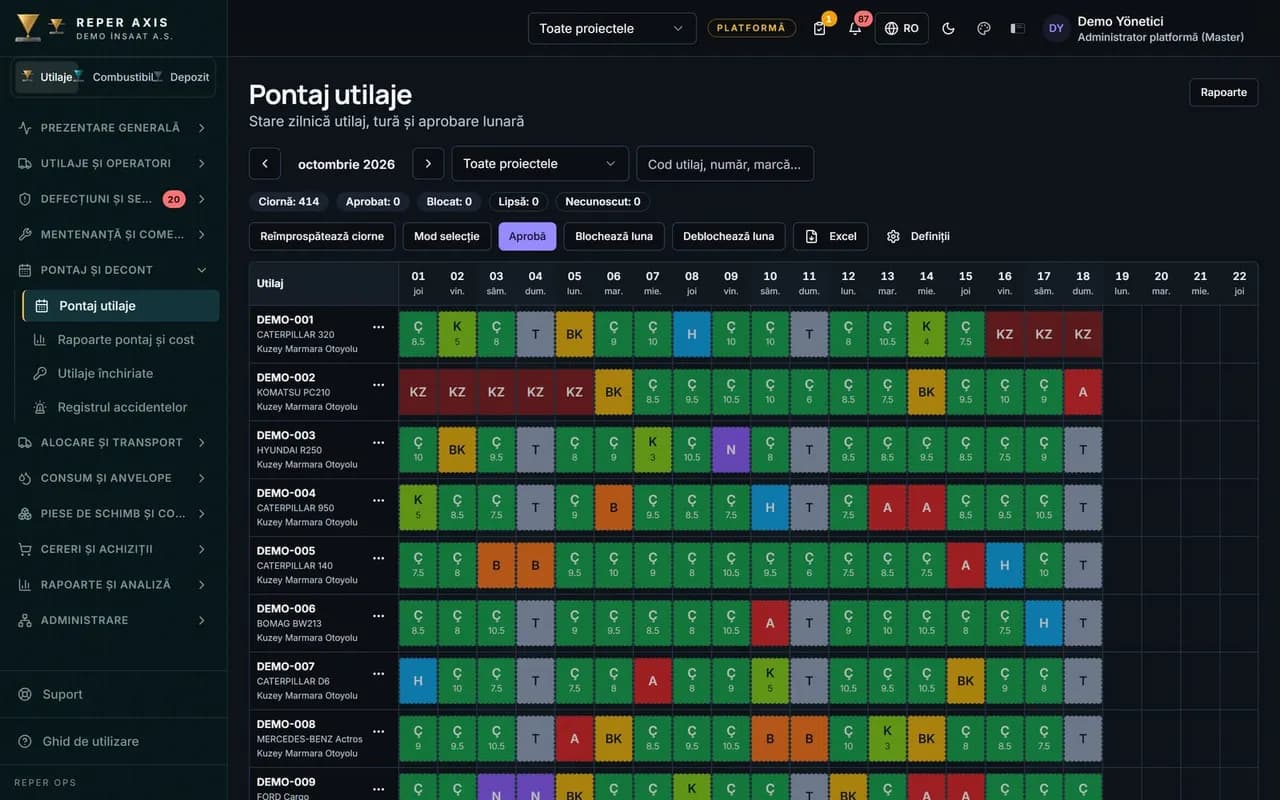The height and width of the screenshot is (800, 1280).
Task: Enable Mod selecție
Action: (x=447, y=236)
